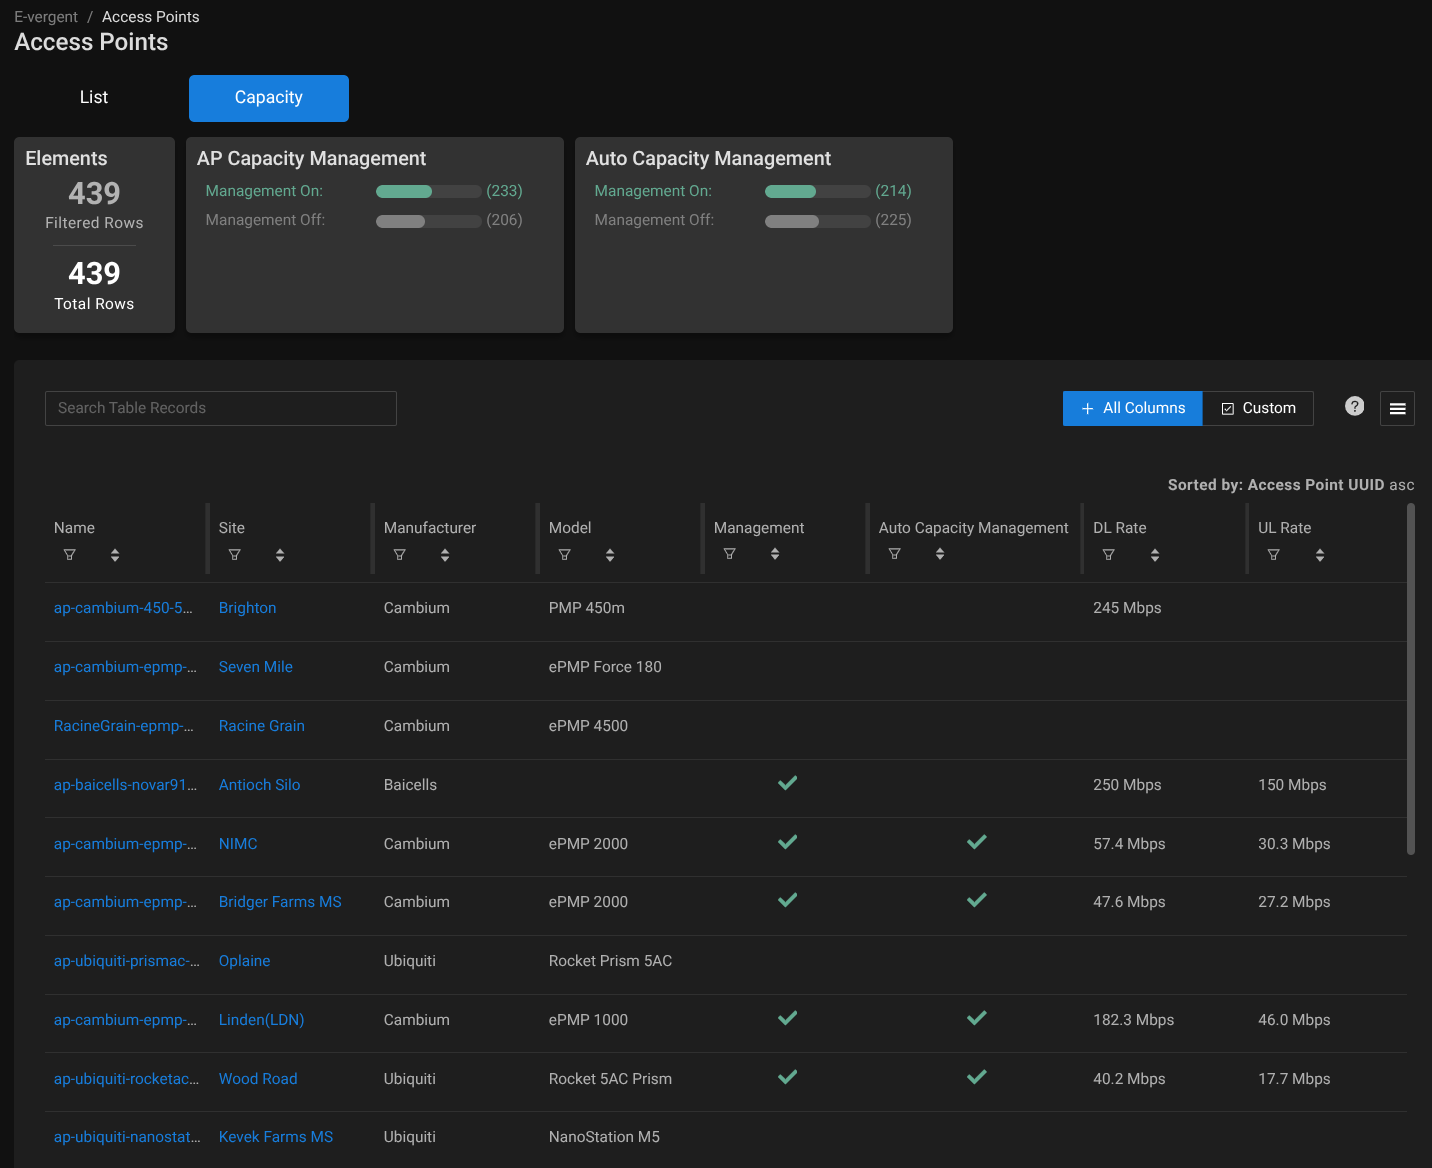Image resolution: width=1432 pixels, height=1168 pixels.
Task: Sort by Auto Capacity Management arrows
Action: [940, 554]
